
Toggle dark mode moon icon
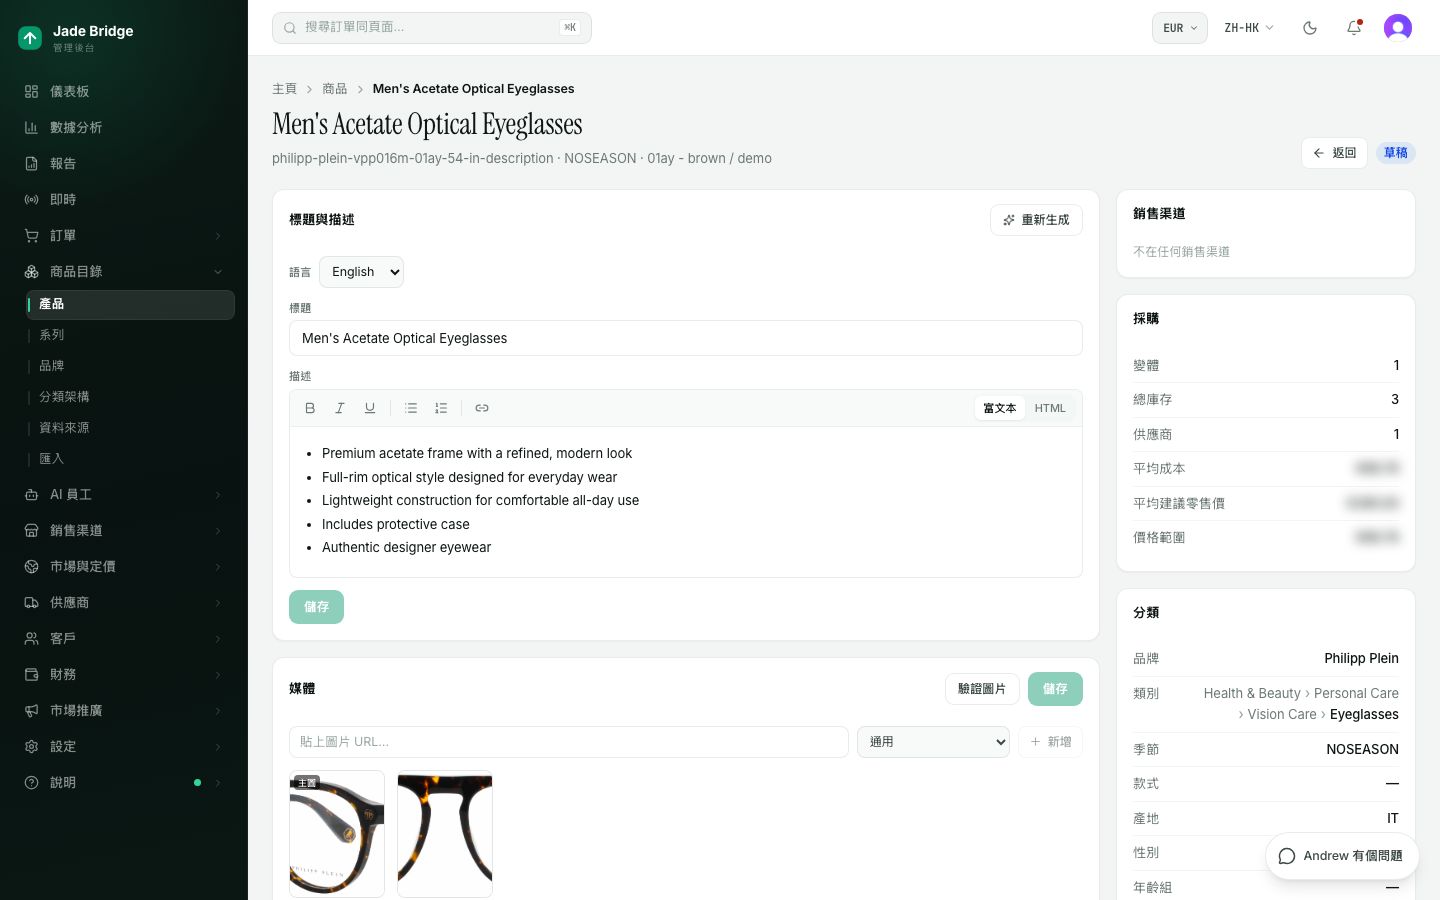1310,28
